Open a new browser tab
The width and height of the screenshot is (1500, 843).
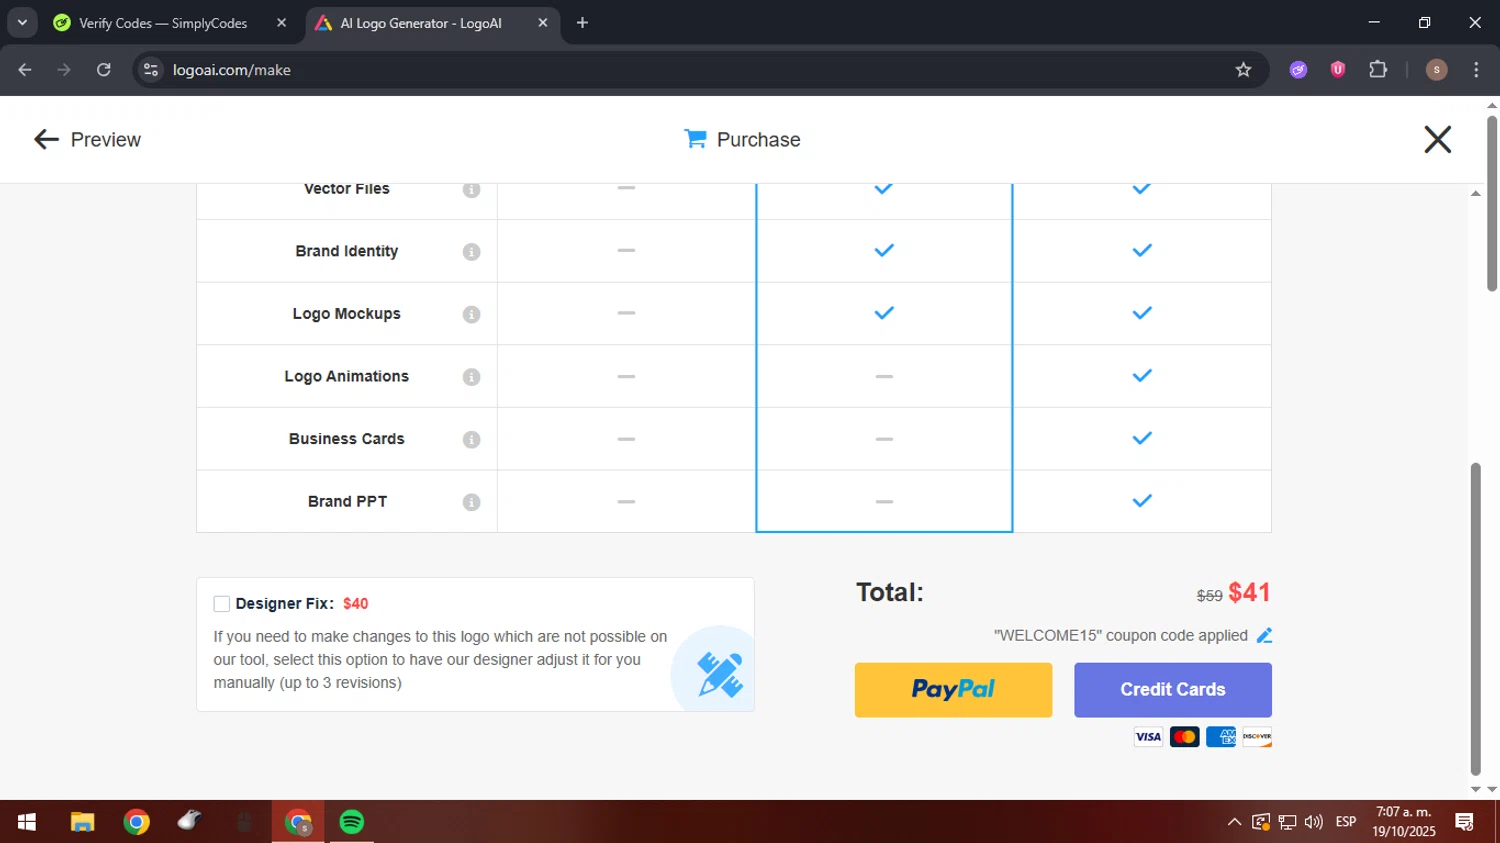(x=582, y=23)
